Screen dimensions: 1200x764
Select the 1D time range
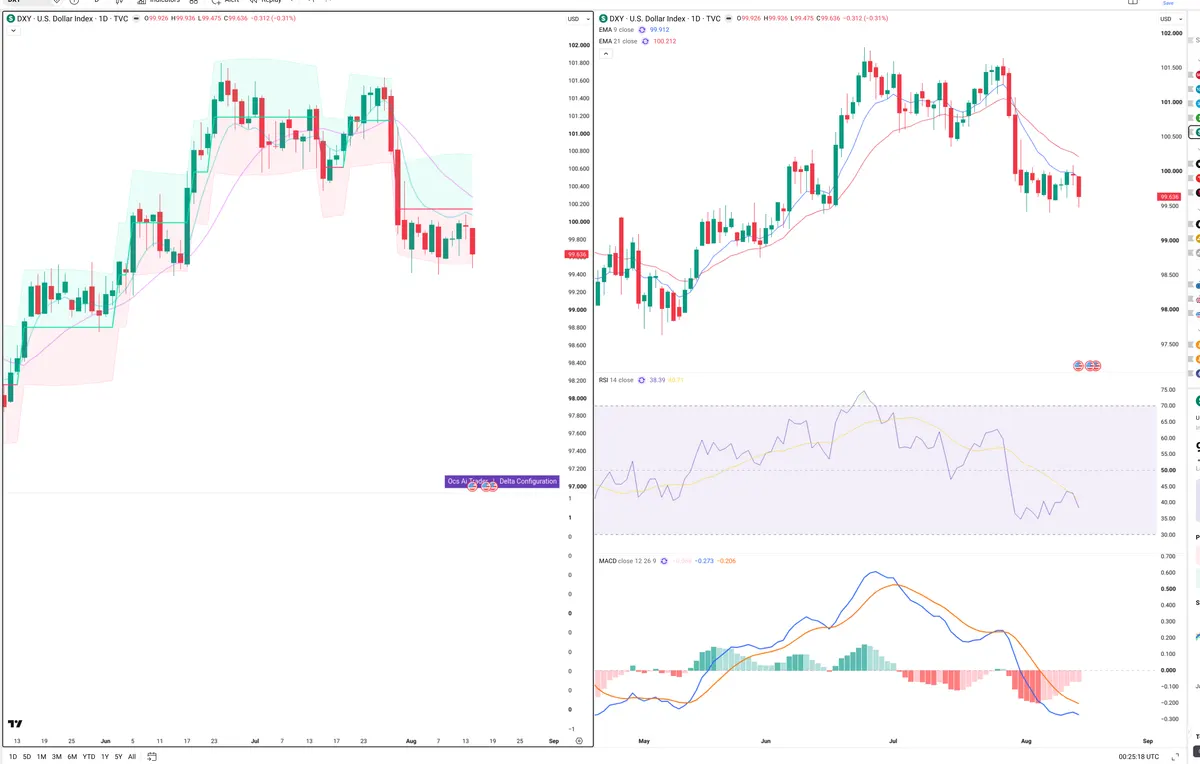tap(13, 757)
